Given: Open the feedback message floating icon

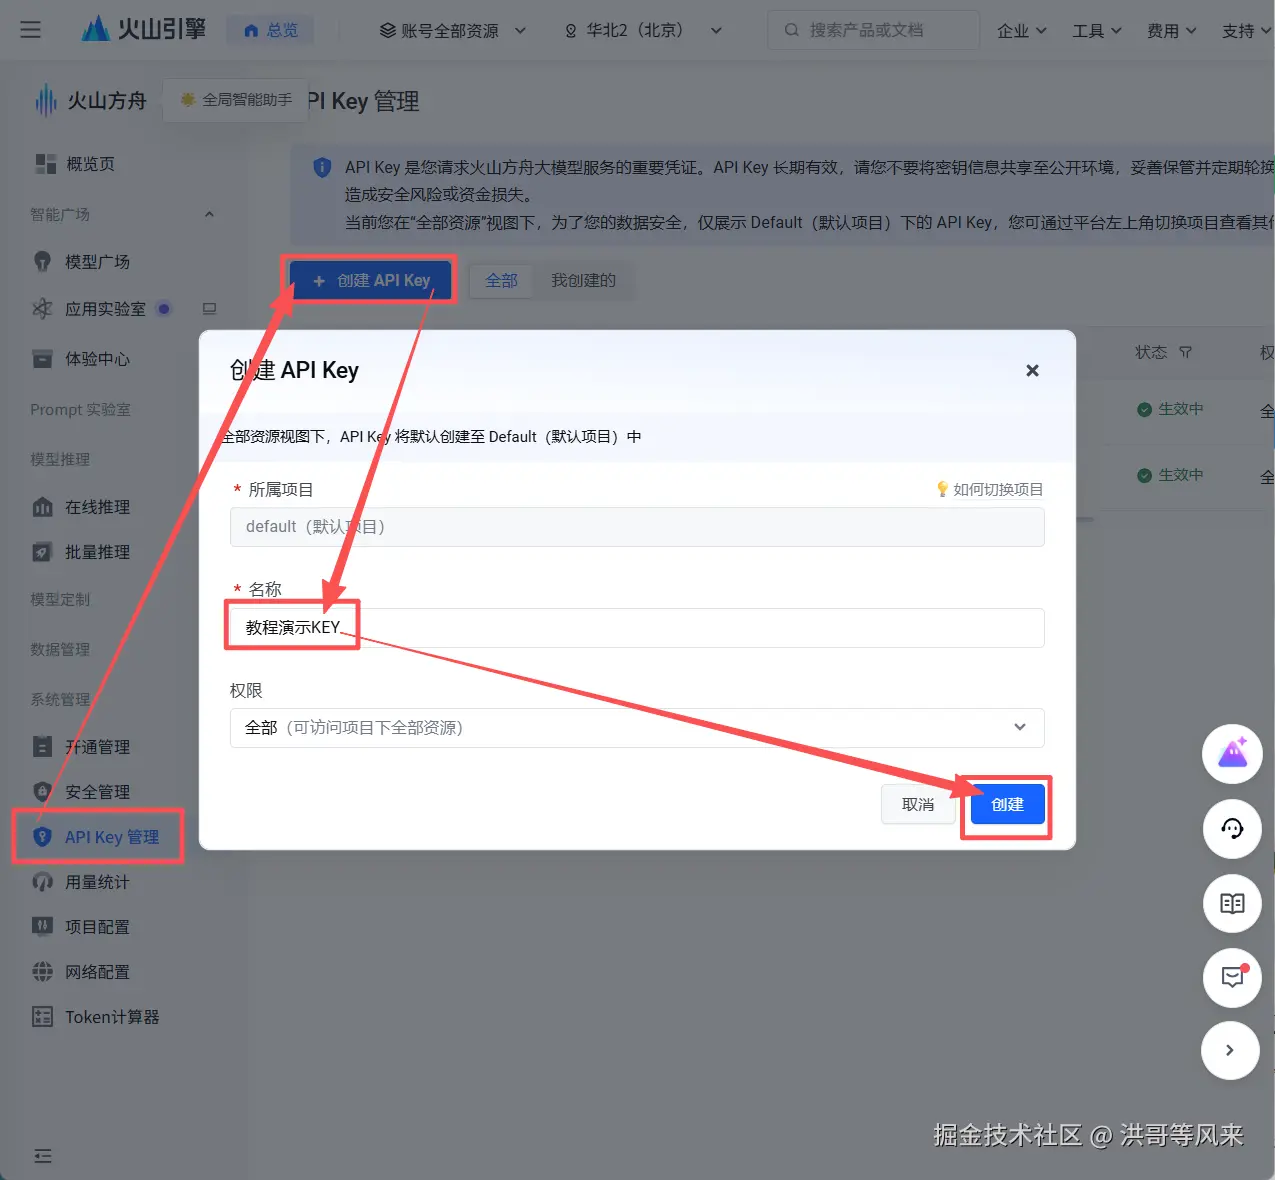Looking at the screenshot, I should [x=1232, y=978].
